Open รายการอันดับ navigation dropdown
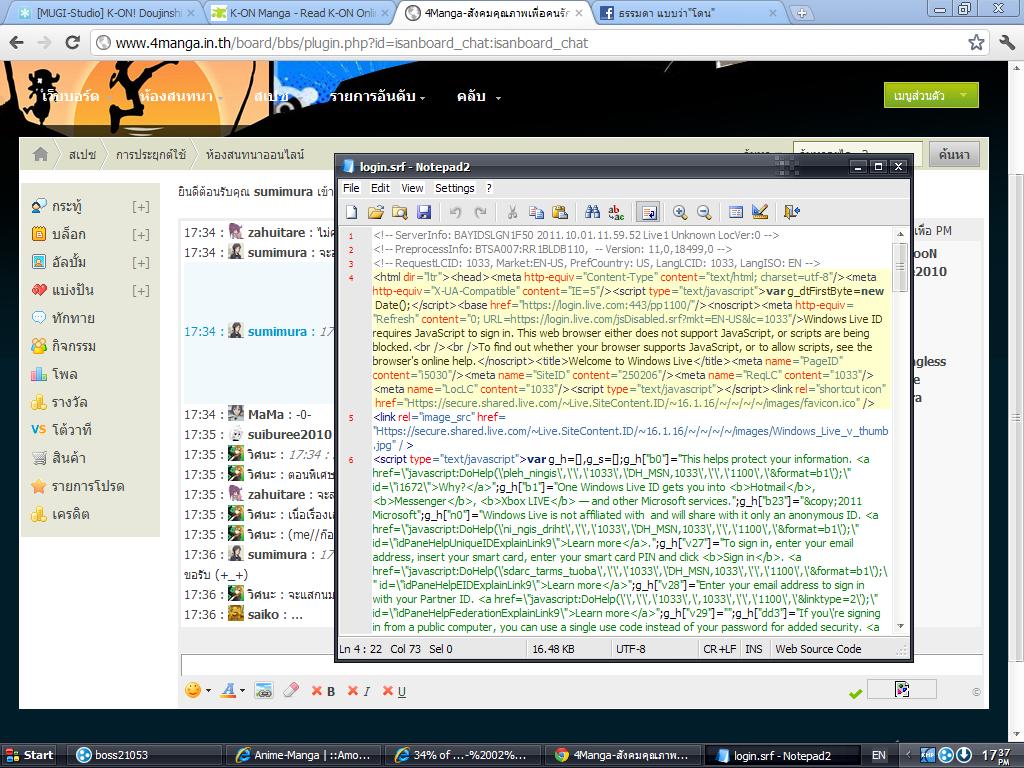 pyautogui.click(x=377, y=97)
